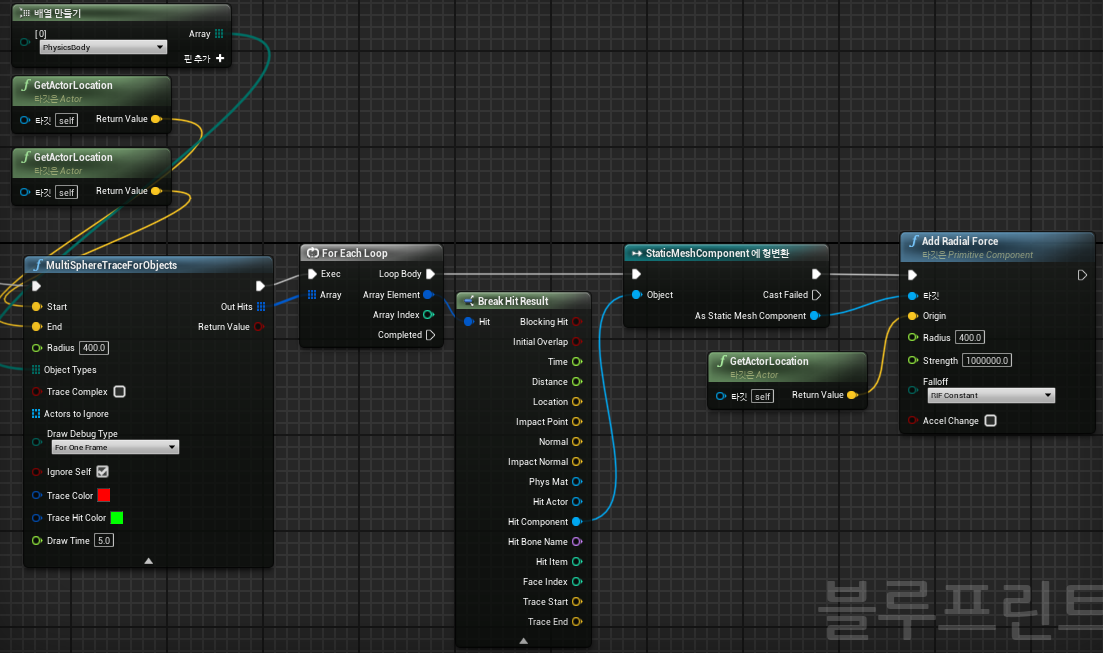Collapse advanced pins on Break Hit Result node
This screenshot has height=653, width=1103.
[x=523, y=641]
